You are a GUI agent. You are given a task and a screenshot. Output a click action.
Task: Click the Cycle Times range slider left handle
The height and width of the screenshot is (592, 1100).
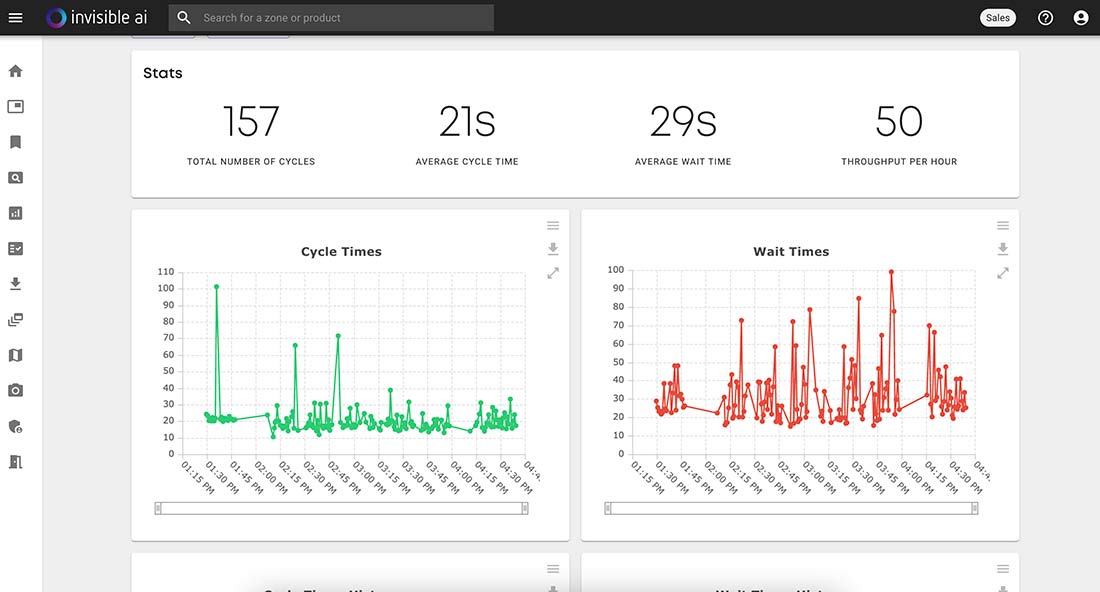(x=158, y=509)
